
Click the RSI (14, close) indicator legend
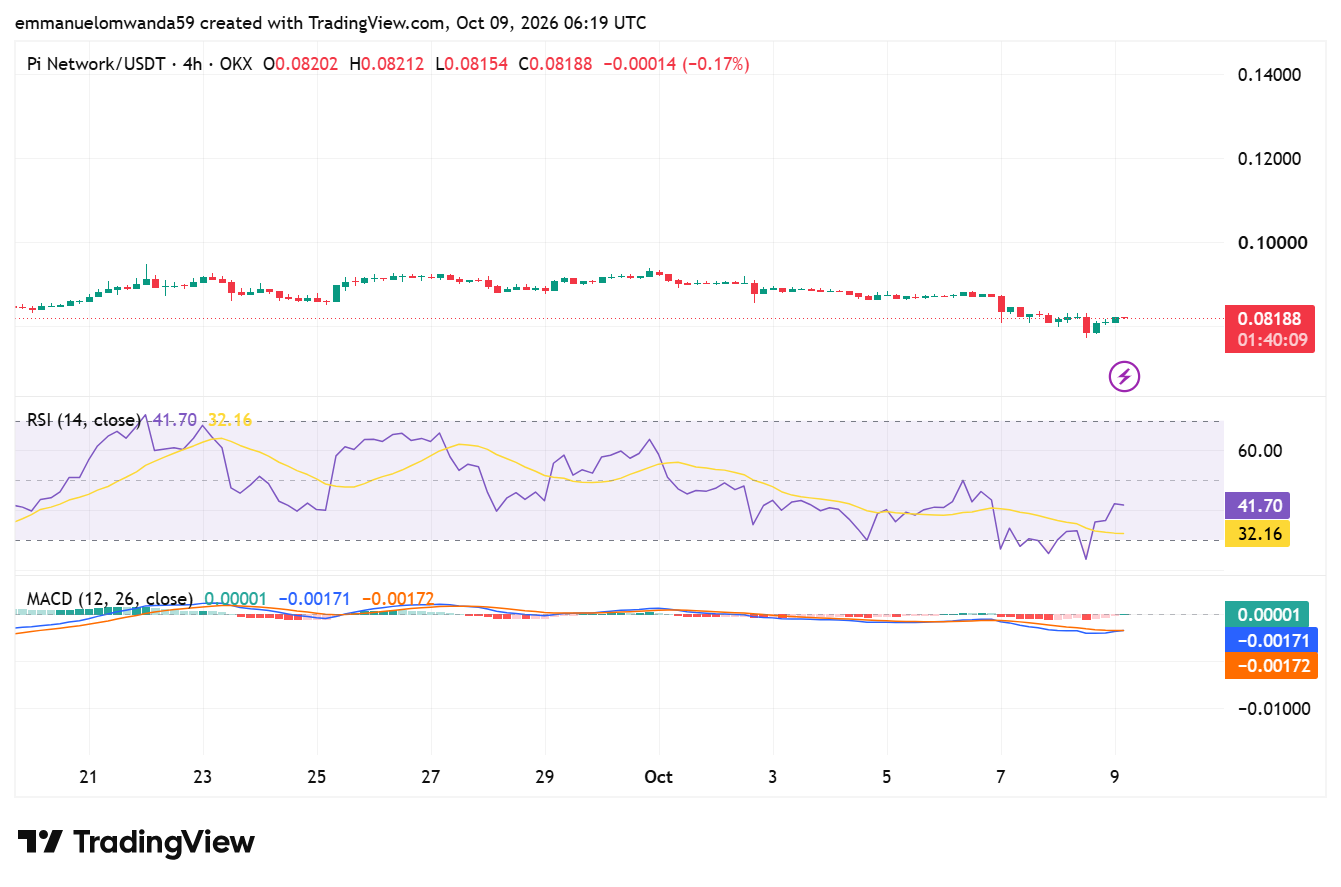click(83, 420)
